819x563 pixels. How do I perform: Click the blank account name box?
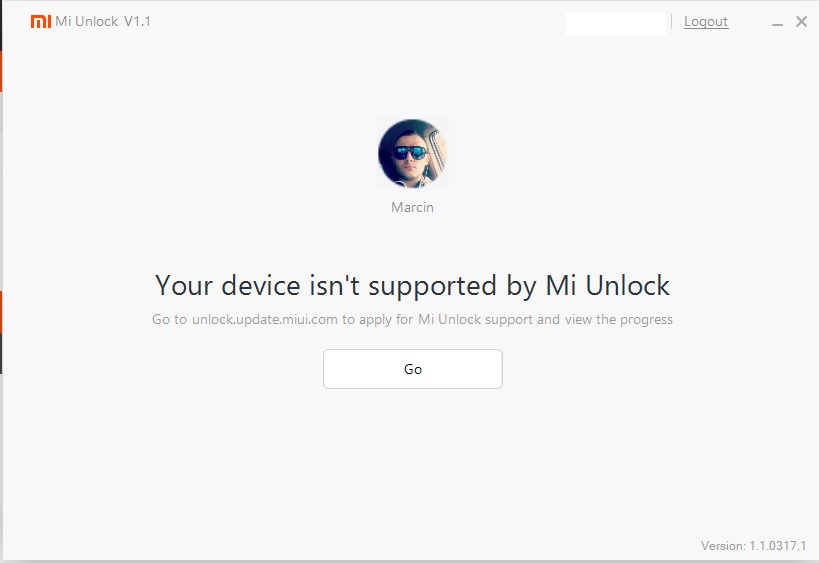tap(615, 23)
